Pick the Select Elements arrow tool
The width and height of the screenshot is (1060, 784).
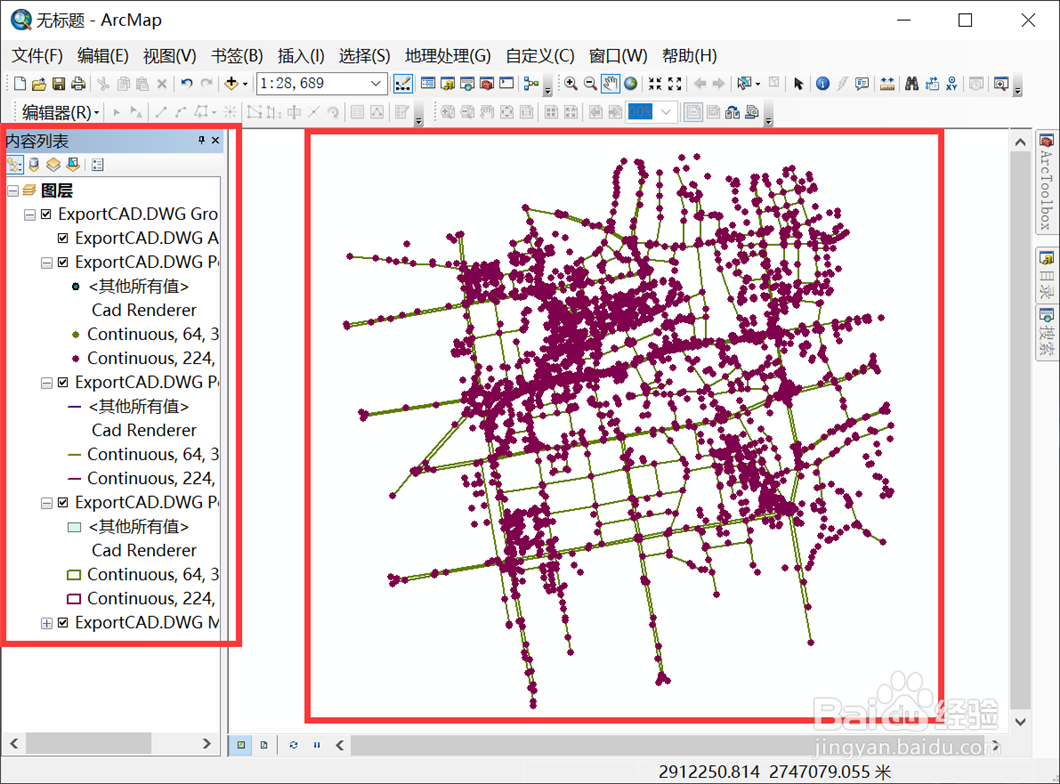(x=798, y=83)
